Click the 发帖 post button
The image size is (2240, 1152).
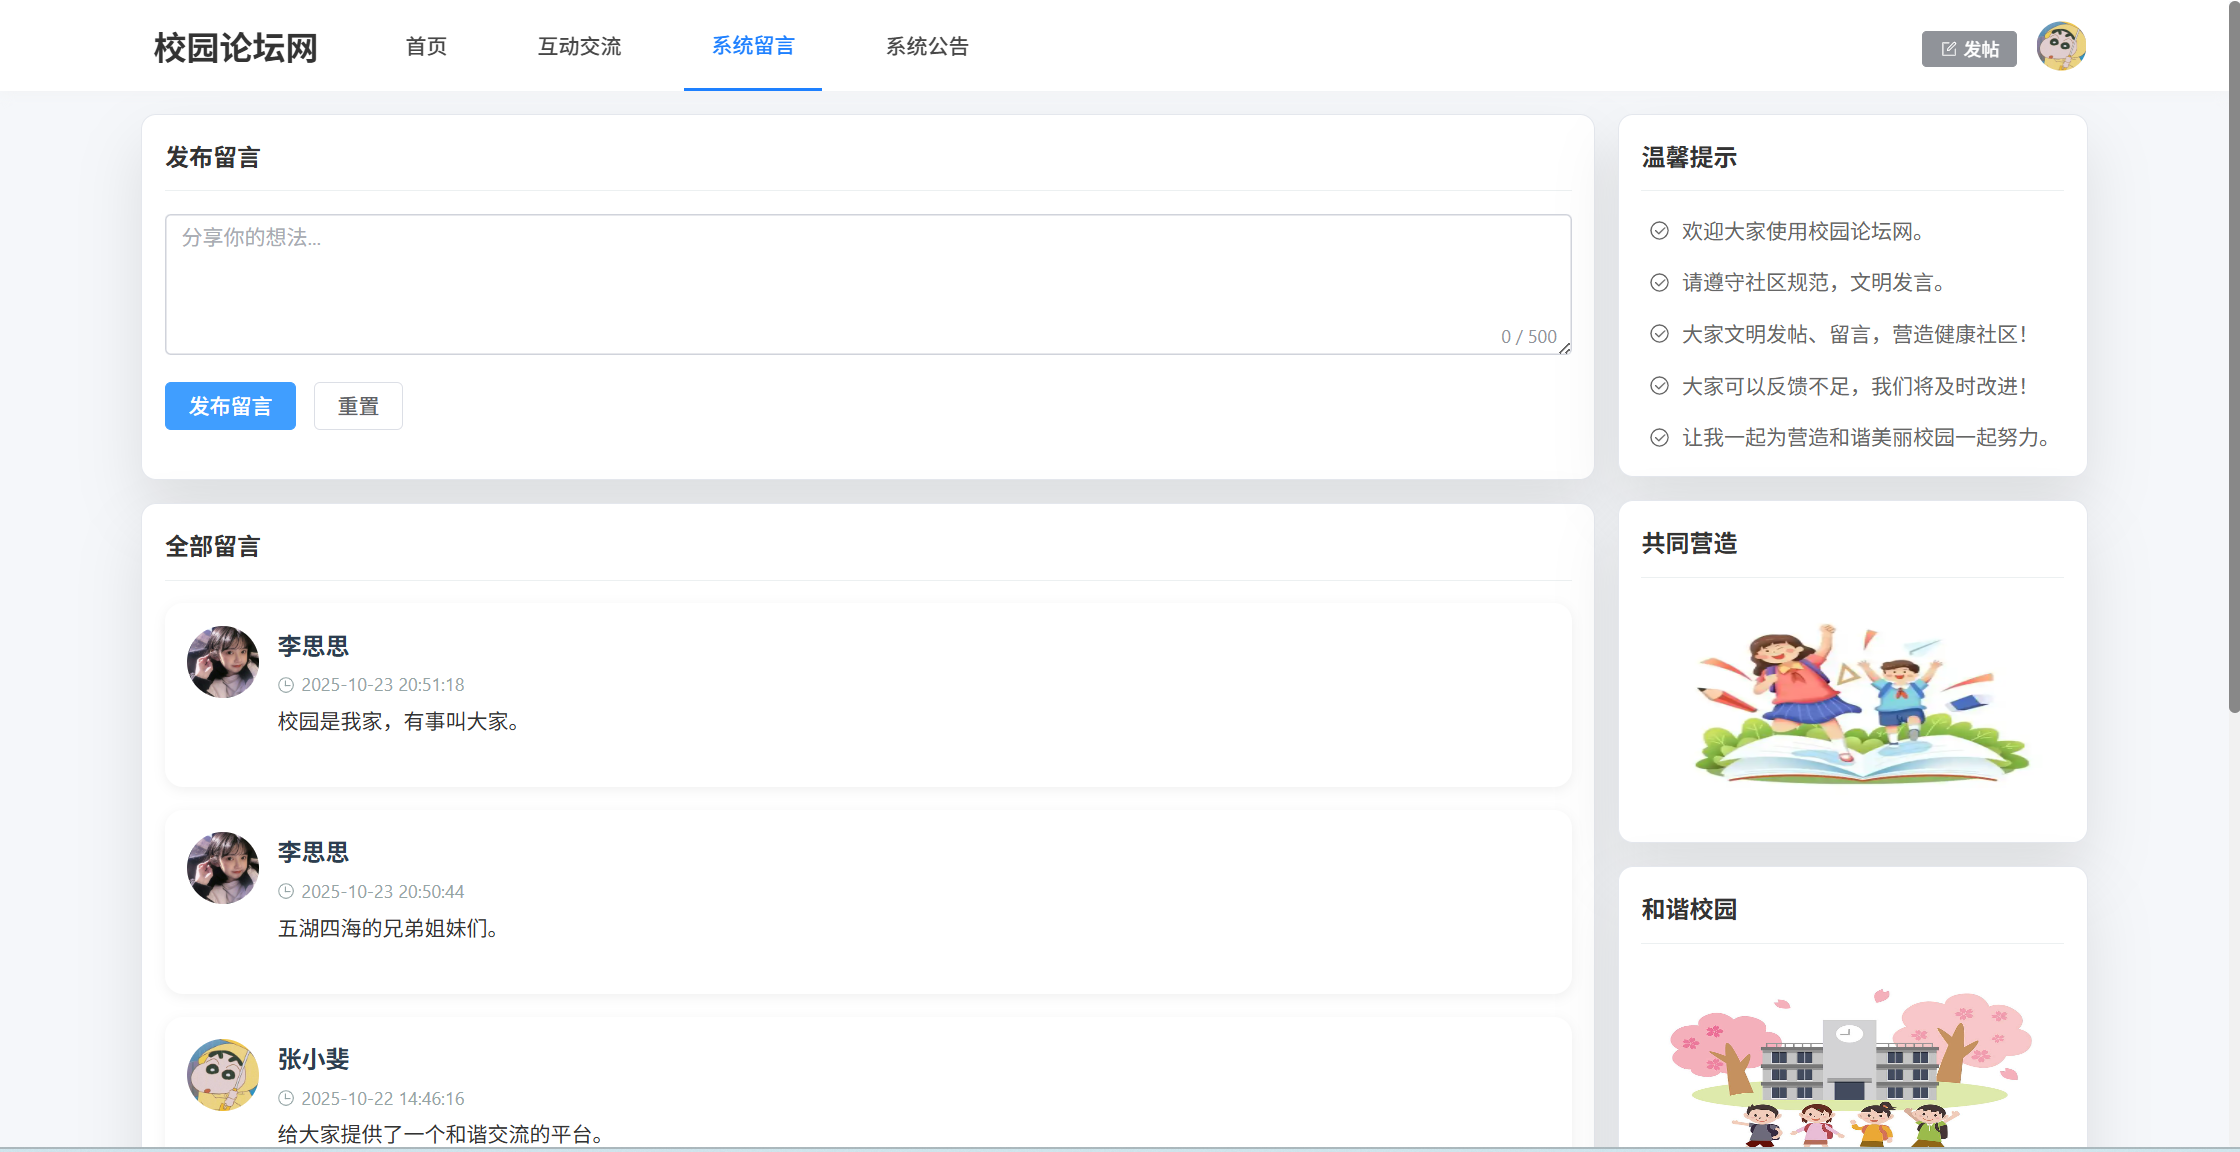tap(1968, 49)
